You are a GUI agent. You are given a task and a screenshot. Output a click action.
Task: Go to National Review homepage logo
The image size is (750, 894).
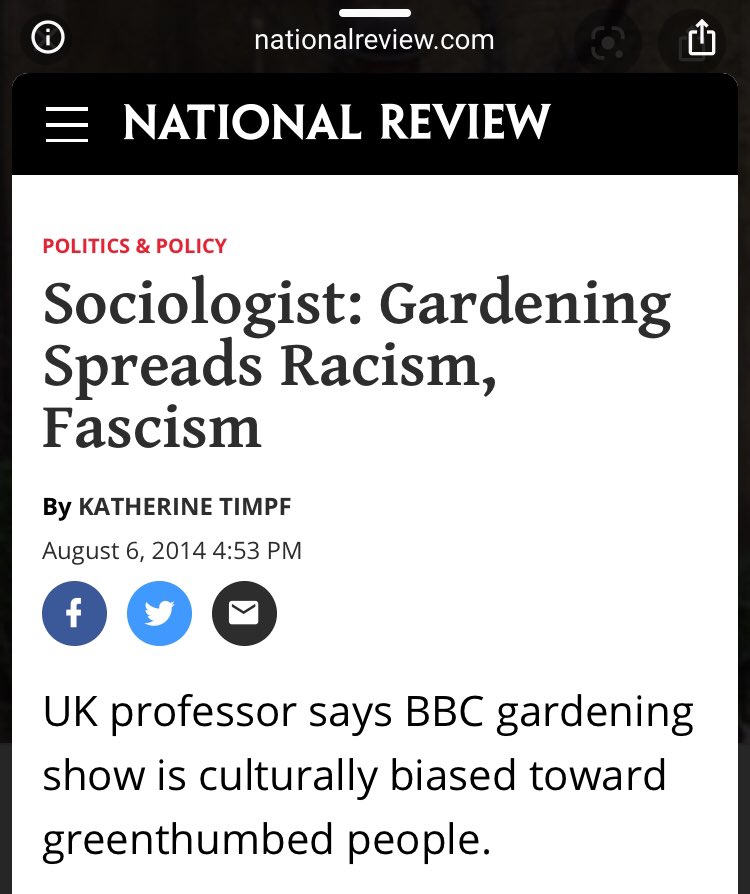(337, 123)
